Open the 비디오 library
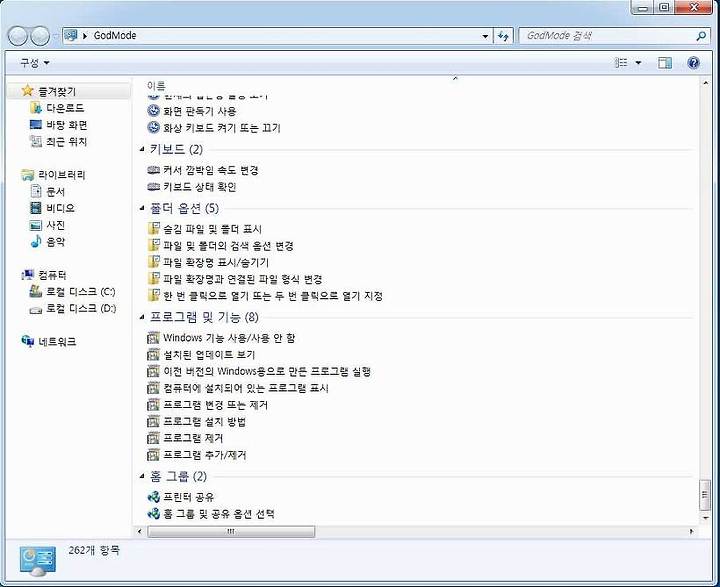Screen dimensions: 720x587 click(60, 208)
